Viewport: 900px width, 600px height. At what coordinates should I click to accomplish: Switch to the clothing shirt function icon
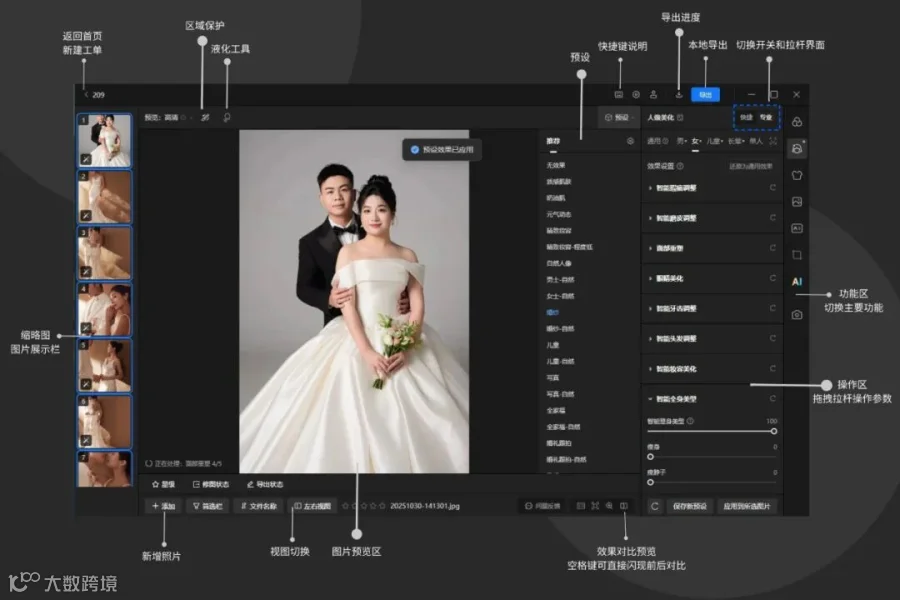pos(797,175)
